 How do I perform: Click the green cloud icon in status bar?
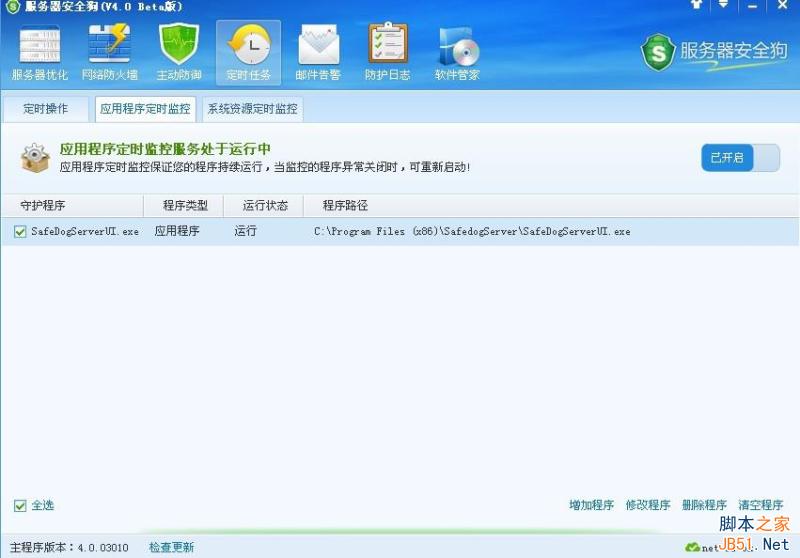[x=692, y=547]
